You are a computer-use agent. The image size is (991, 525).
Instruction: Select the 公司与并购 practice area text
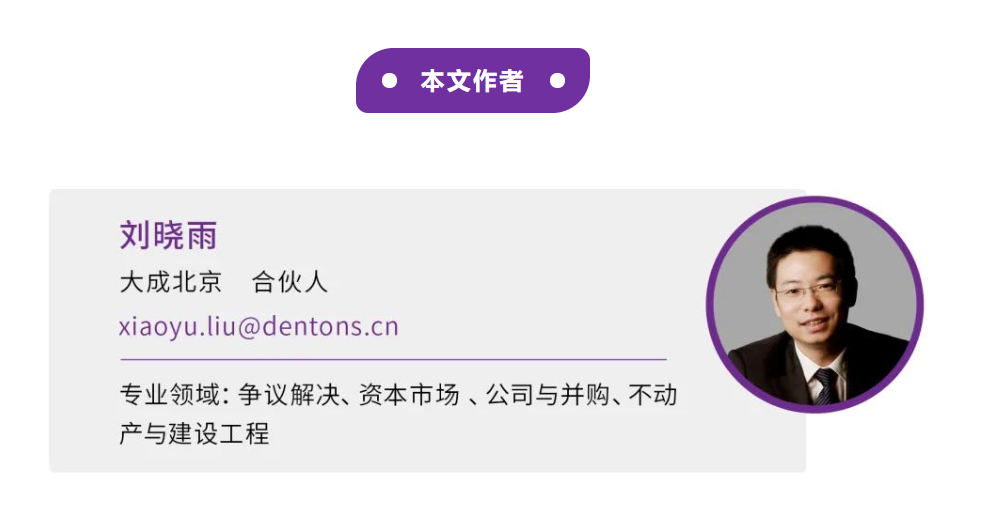[548, 395]
